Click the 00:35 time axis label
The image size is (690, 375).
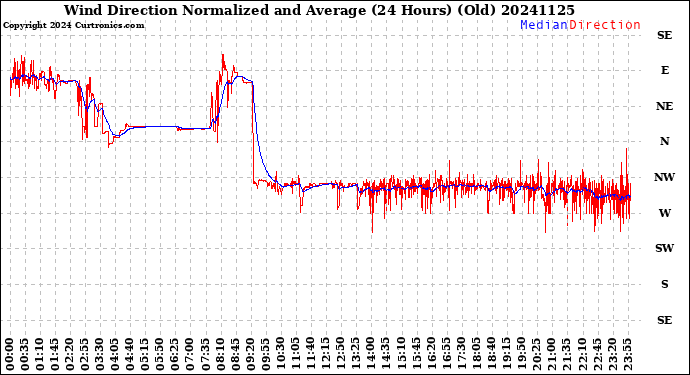click(x=25, y=354)
